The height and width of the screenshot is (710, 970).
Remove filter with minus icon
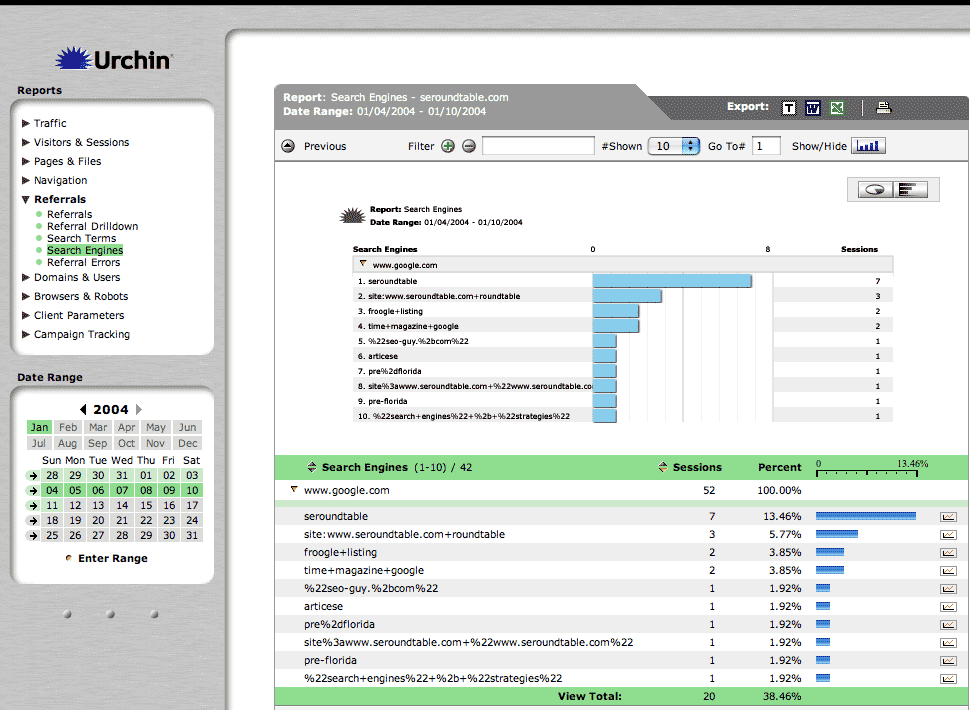point(469,146)
